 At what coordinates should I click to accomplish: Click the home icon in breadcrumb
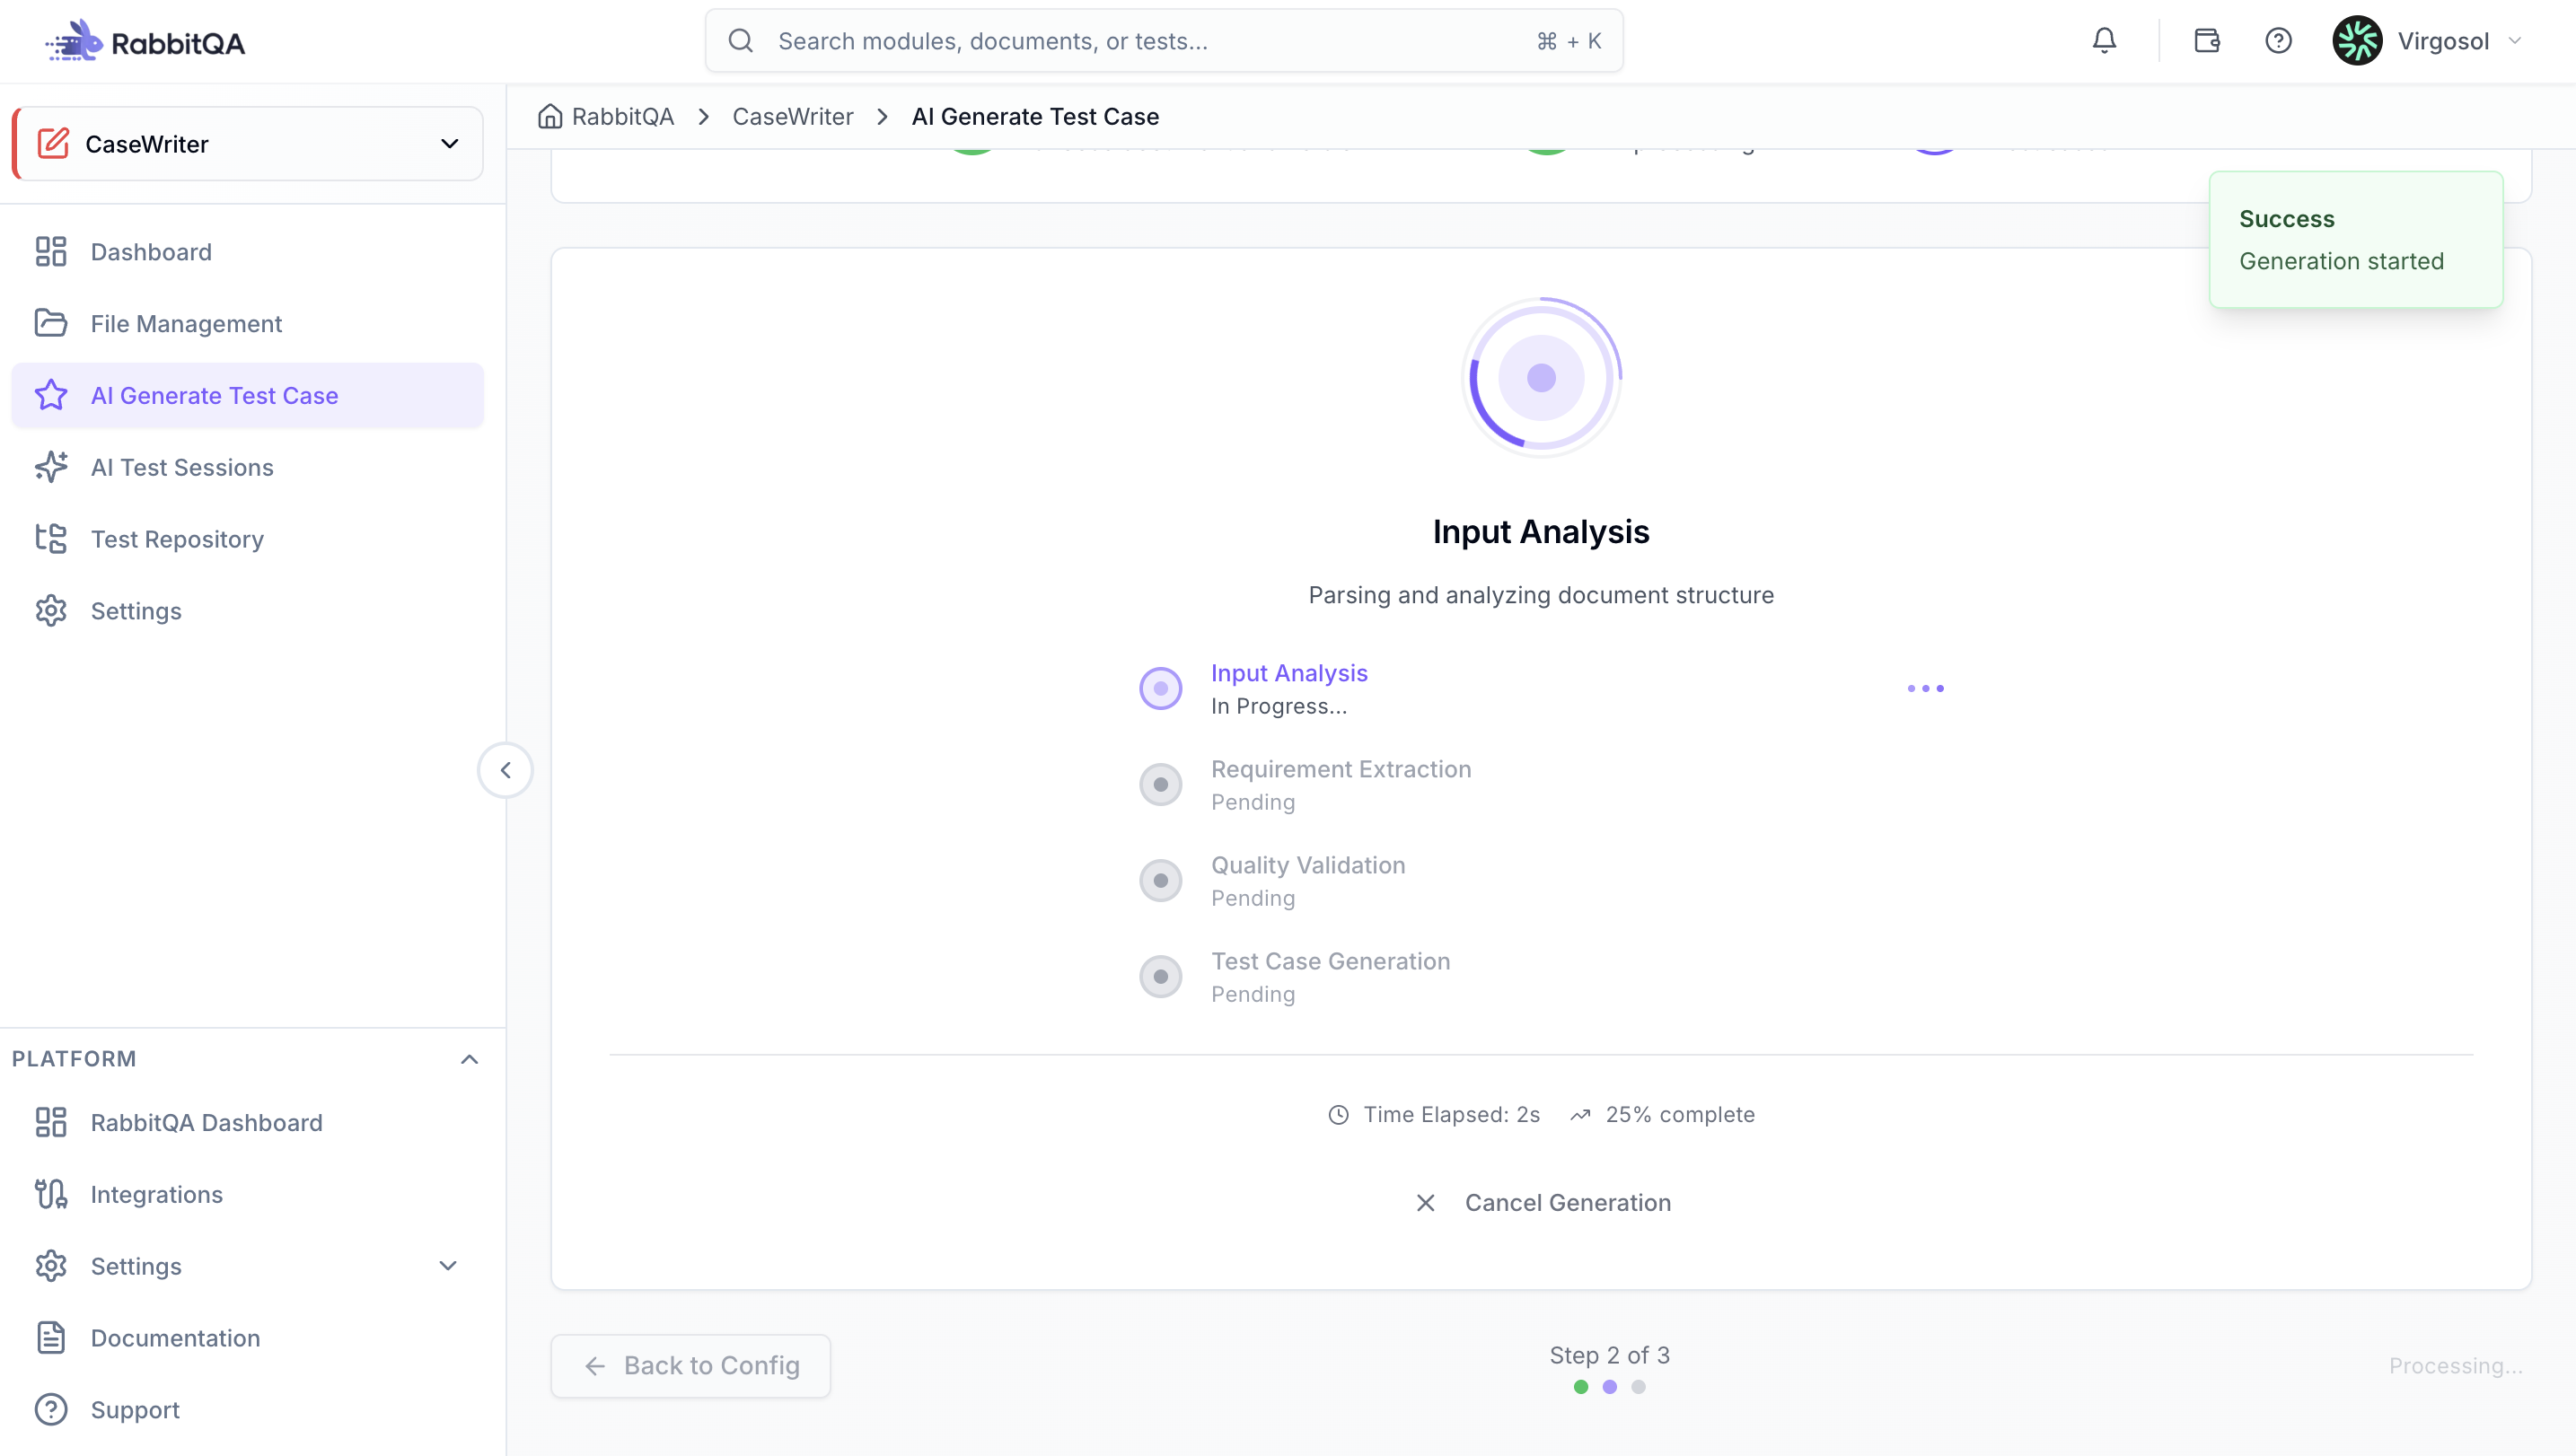click(550, 117)
